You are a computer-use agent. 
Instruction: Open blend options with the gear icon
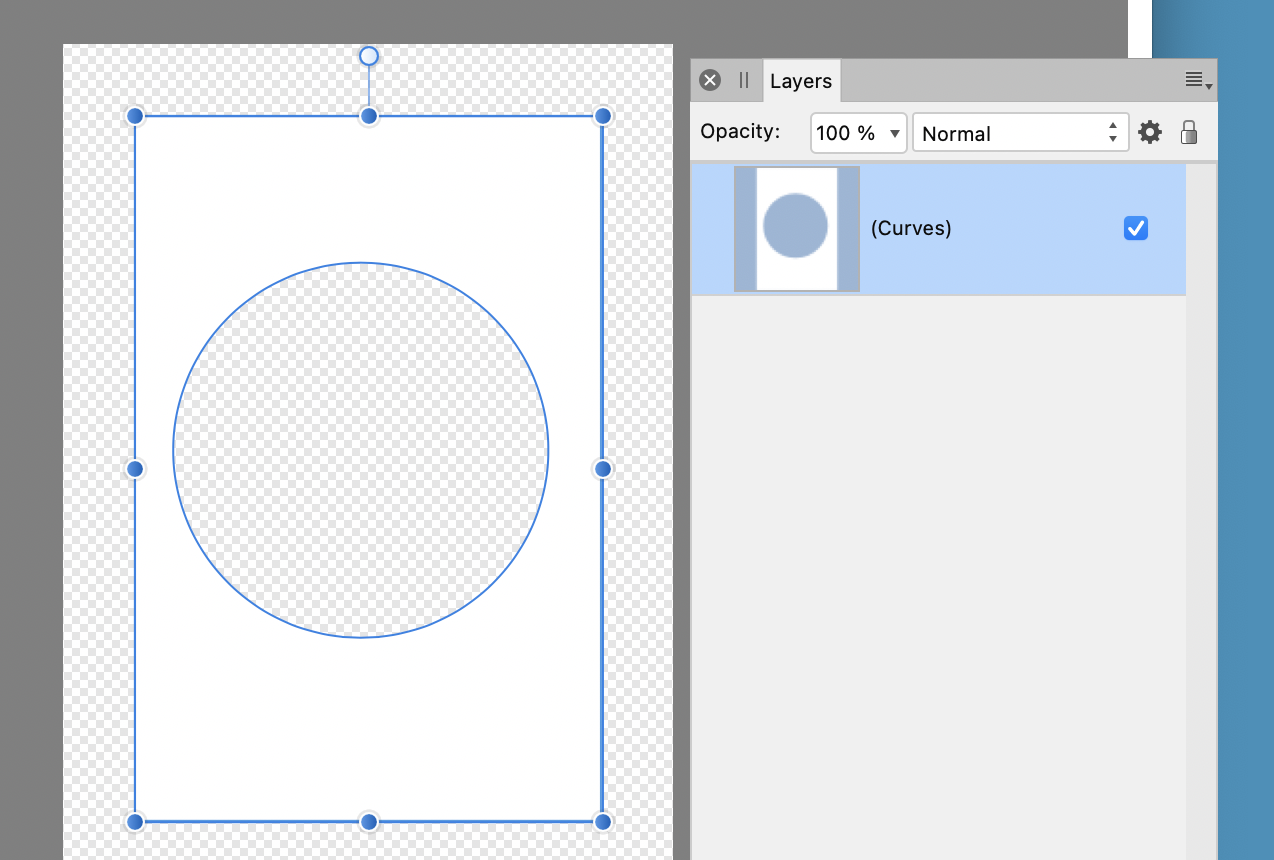click(x=1150, y=132)
